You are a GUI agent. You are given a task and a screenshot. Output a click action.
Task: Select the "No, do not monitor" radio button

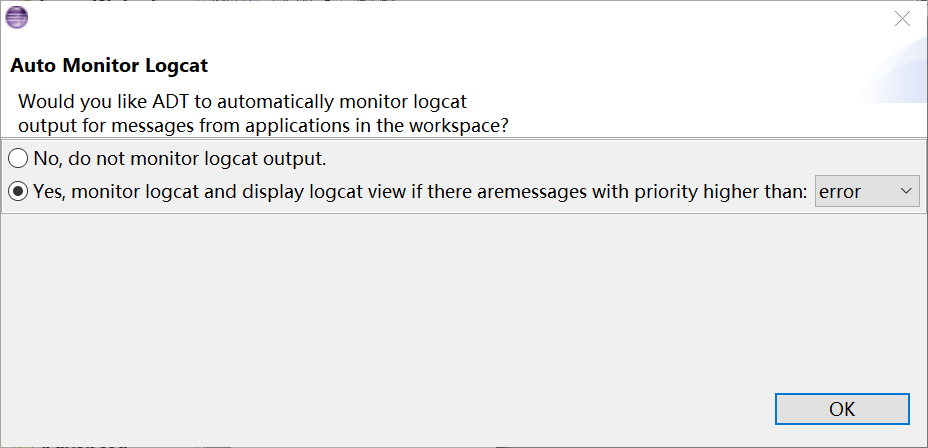tap(18, 158)
